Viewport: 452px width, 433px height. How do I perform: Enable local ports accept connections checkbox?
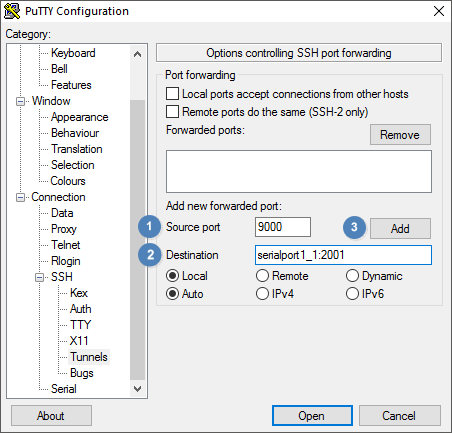click(x=172, y=94)
